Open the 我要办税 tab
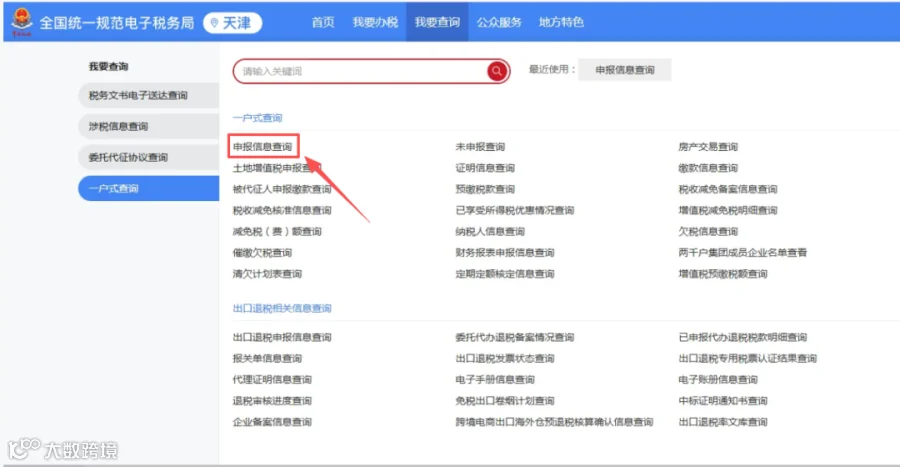 coord(375,22)
